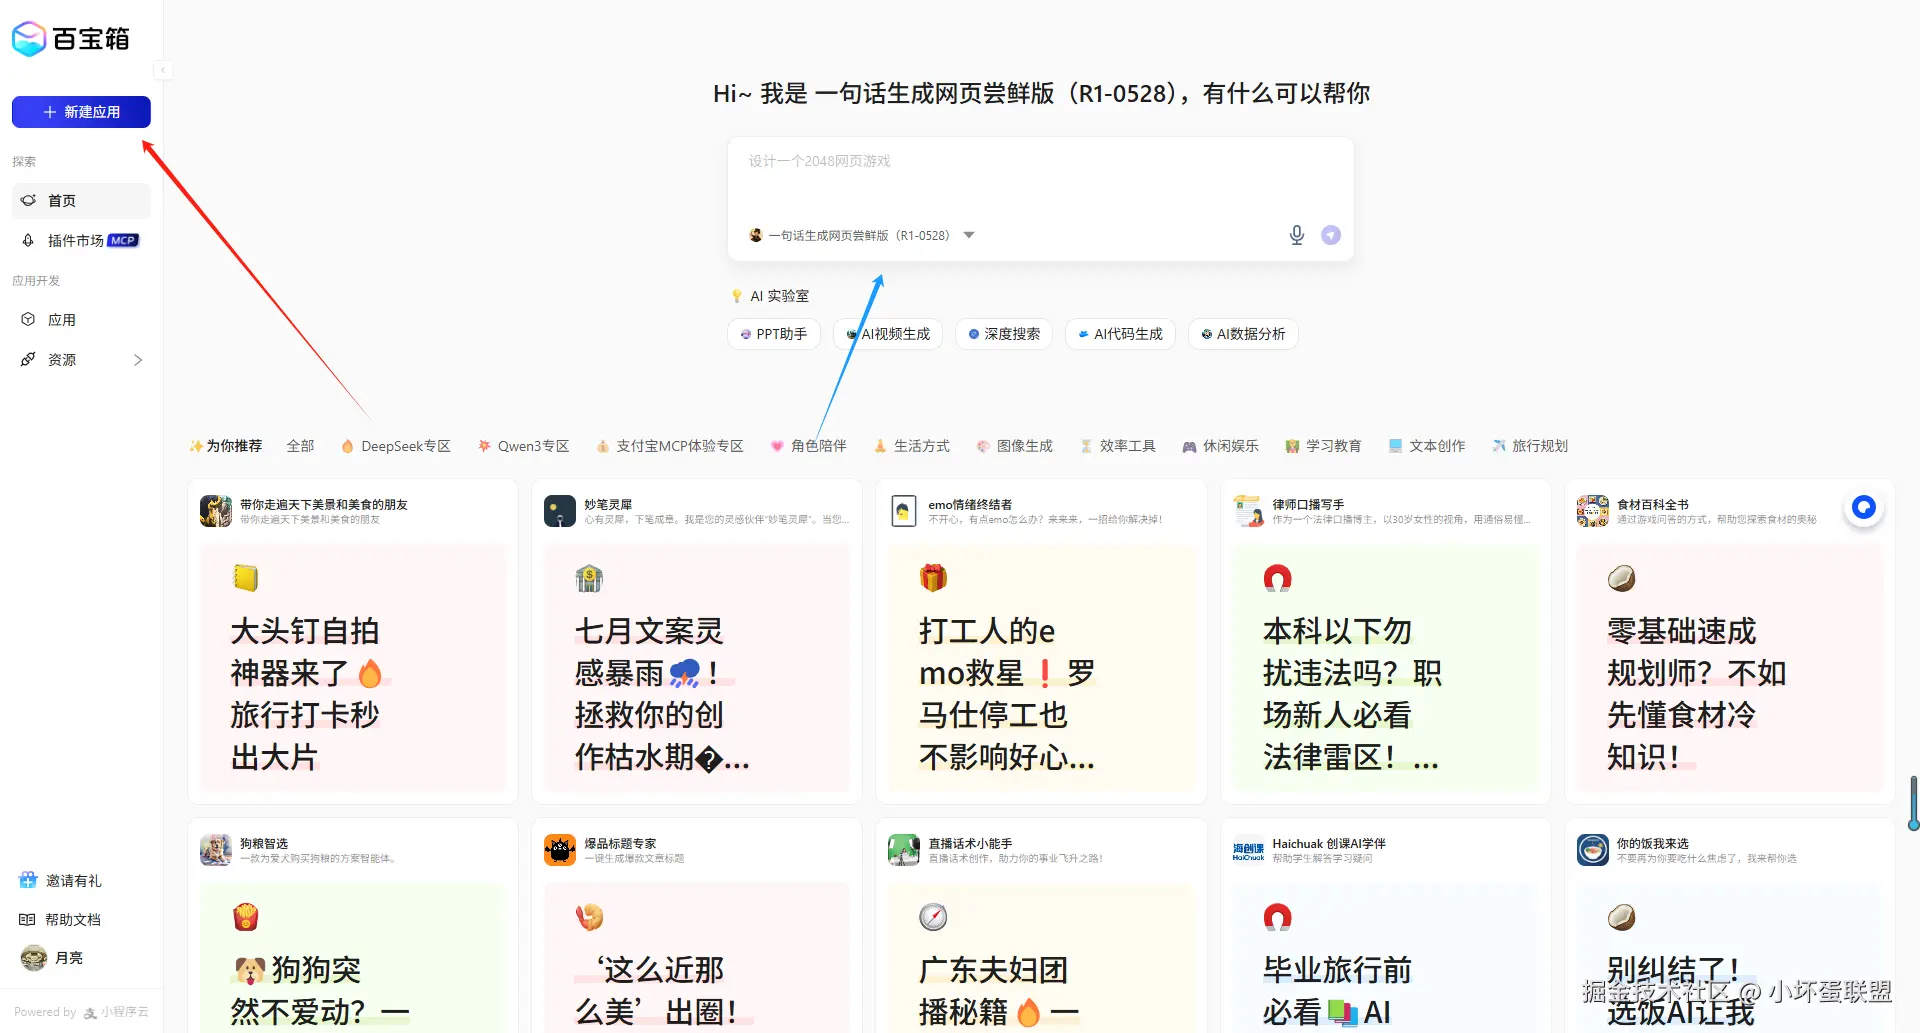The image size is (1920, 1033).
Task: Open the 毕业旅行前必看 card
Action: point(1385,958)
